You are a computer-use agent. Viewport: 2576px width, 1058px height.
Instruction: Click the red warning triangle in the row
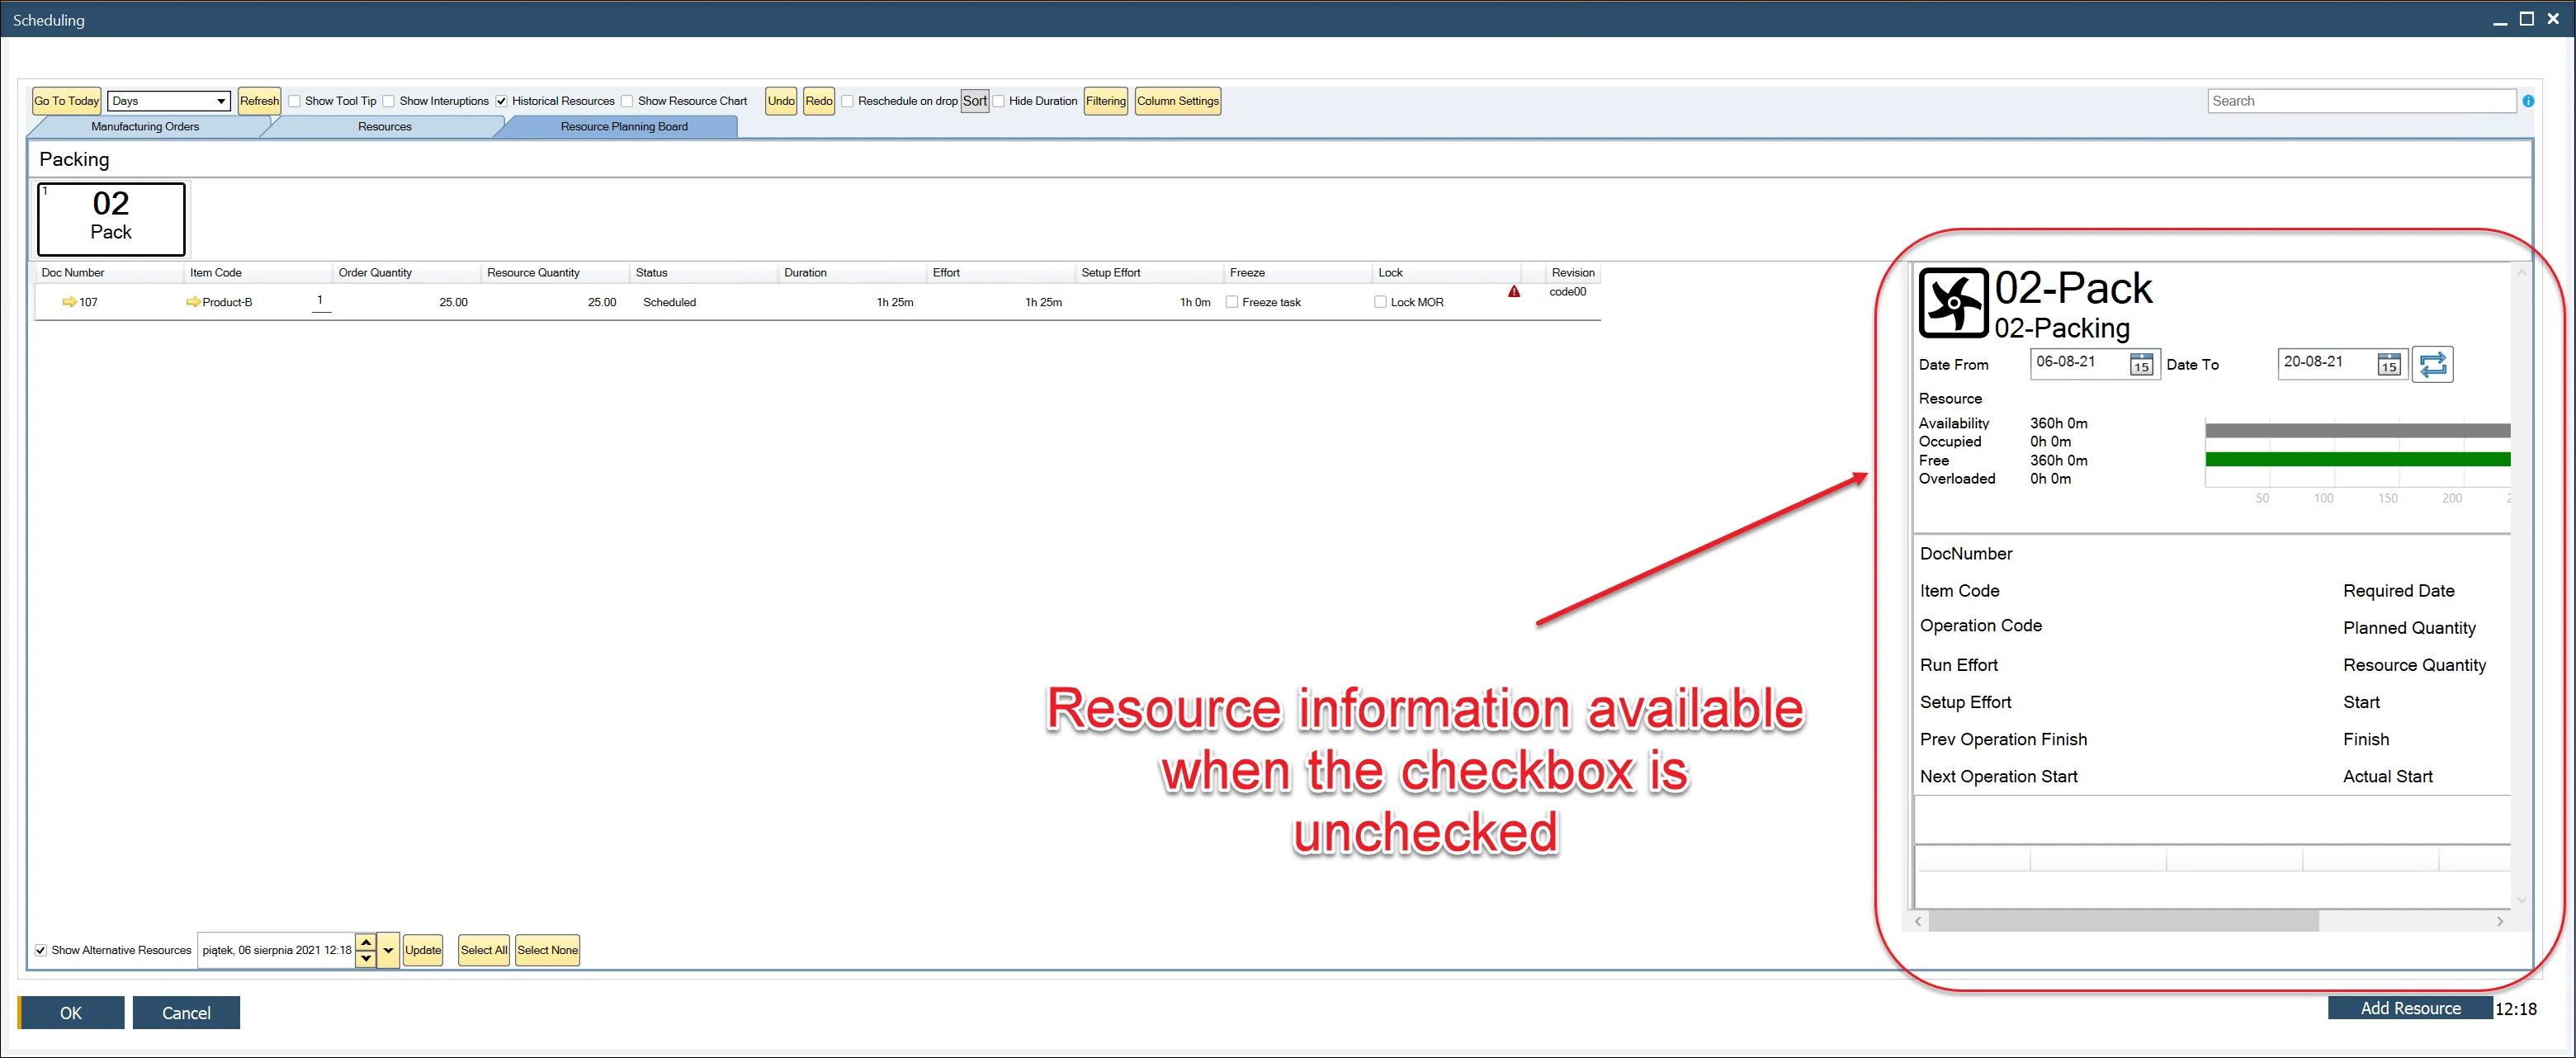click(x=1514, y=292)
